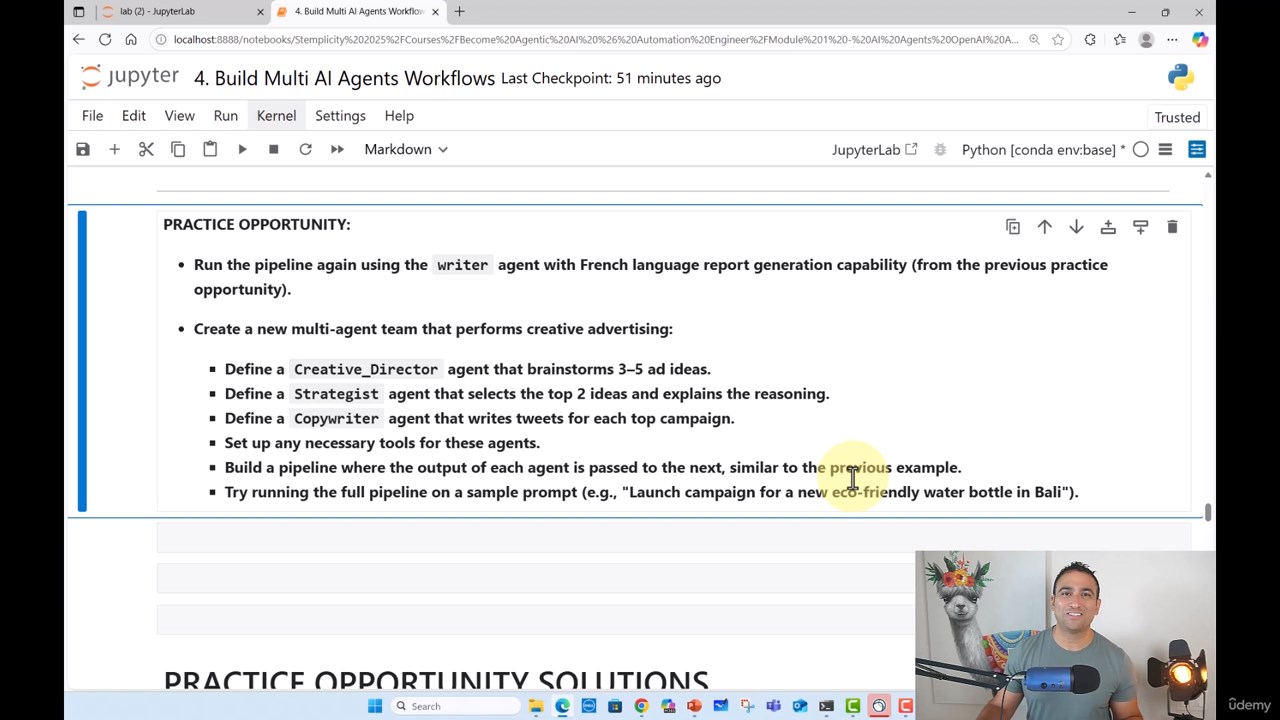Click the 'Strategist' code text
The height and width of the screenshot is (720, 1280).
336,394
